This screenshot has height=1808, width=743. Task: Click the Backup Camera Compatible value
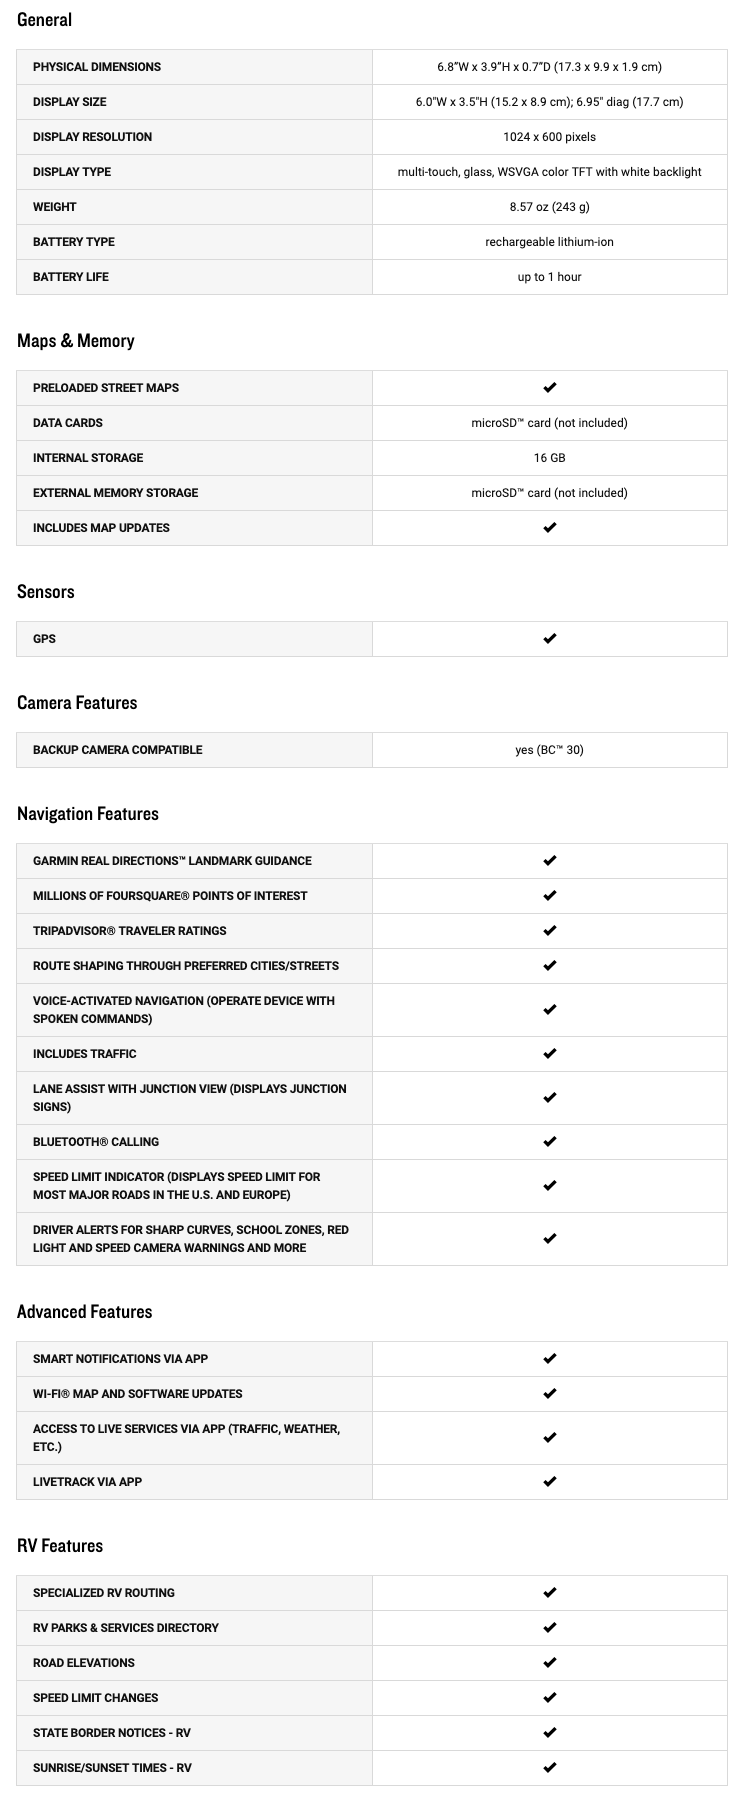pos(549,750)
